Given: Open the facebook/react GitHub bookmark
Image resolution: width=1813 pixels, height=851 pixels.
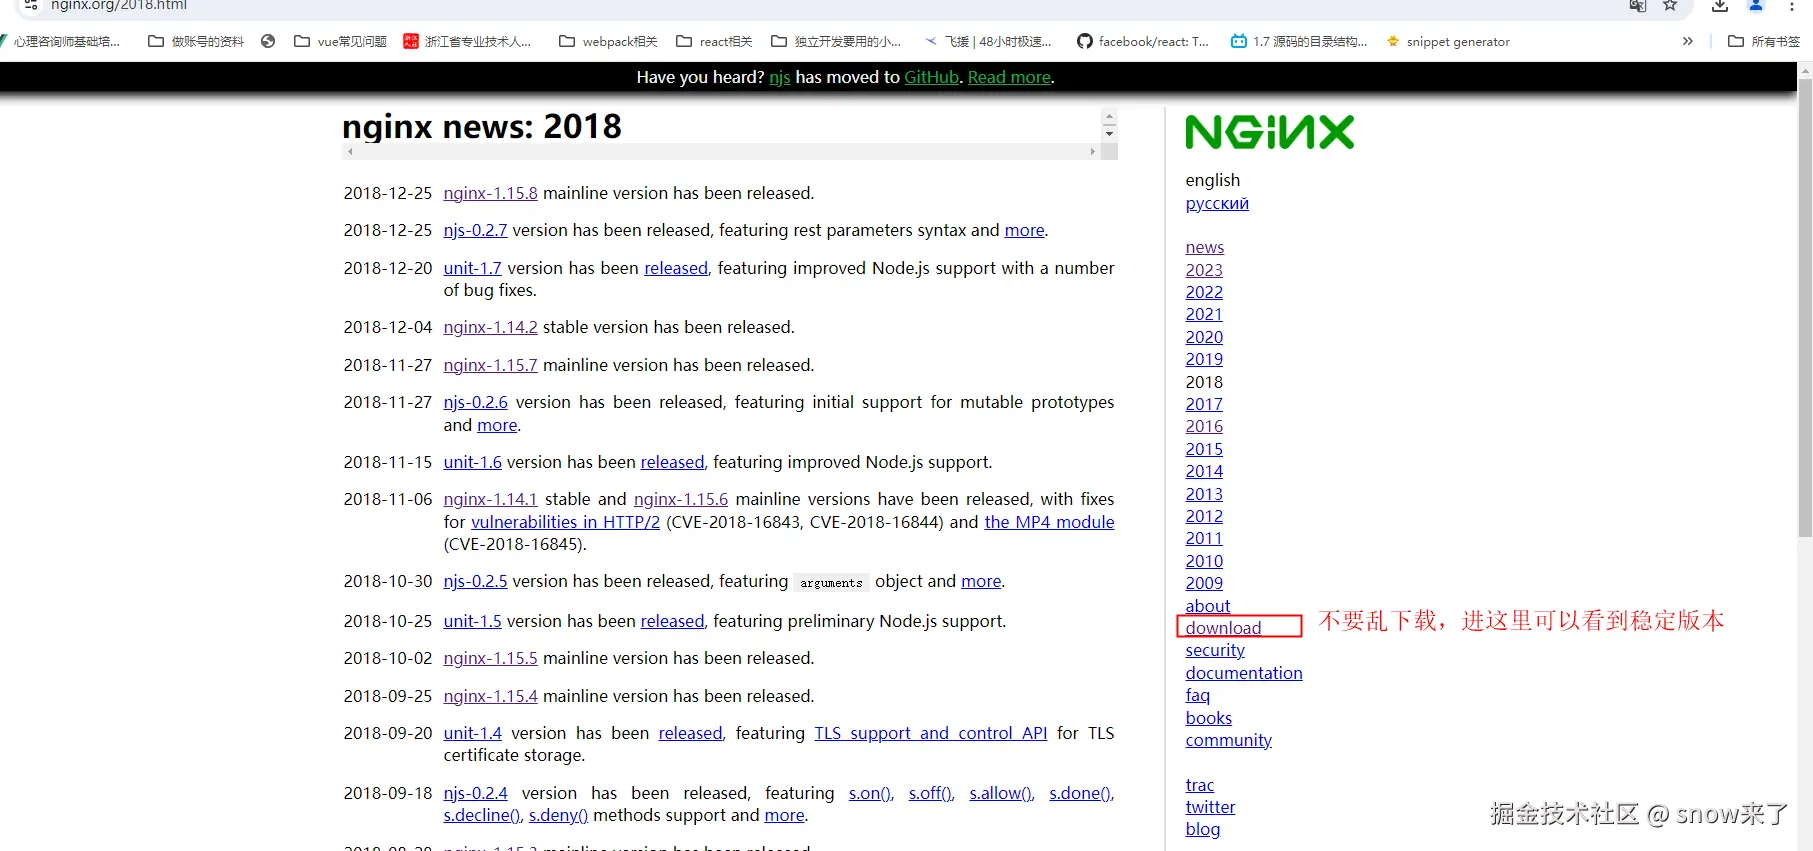Looking at the screenshot, I should pyautogui.click(x=1143, y=41).
